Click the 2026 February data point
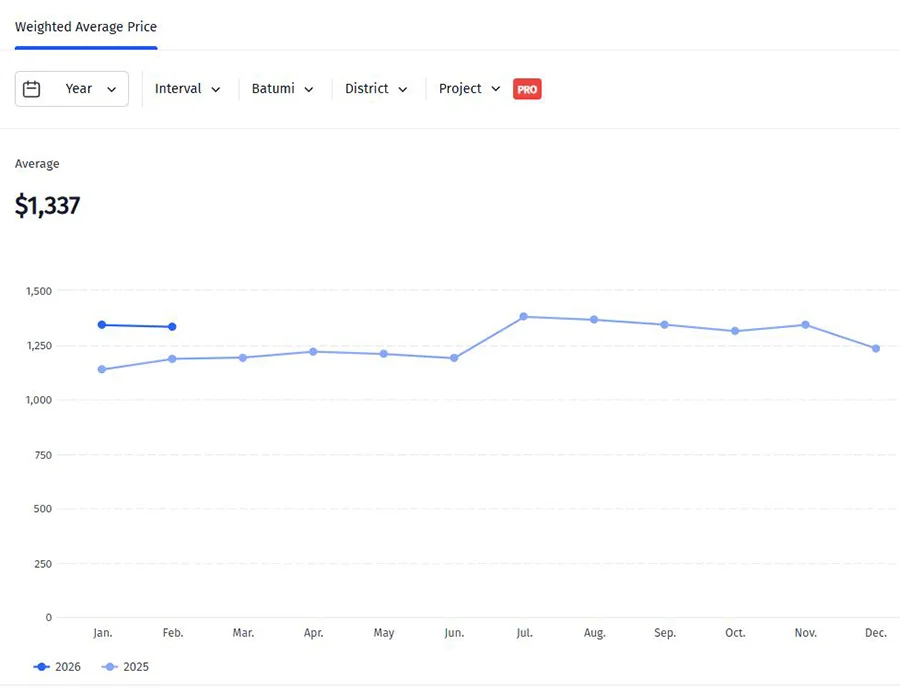The height and width of the screenshot is (692, 900). 172,327
